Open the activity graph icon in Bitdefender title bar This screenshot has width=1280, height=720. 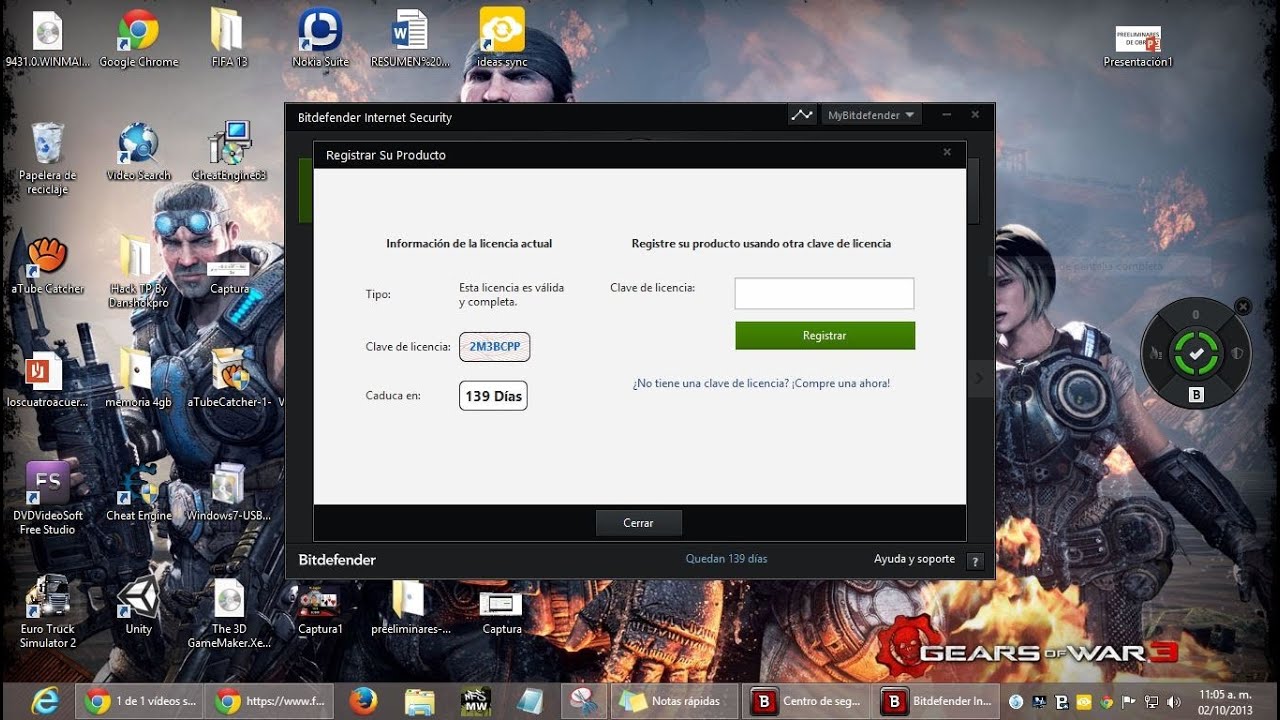(802, 115)
